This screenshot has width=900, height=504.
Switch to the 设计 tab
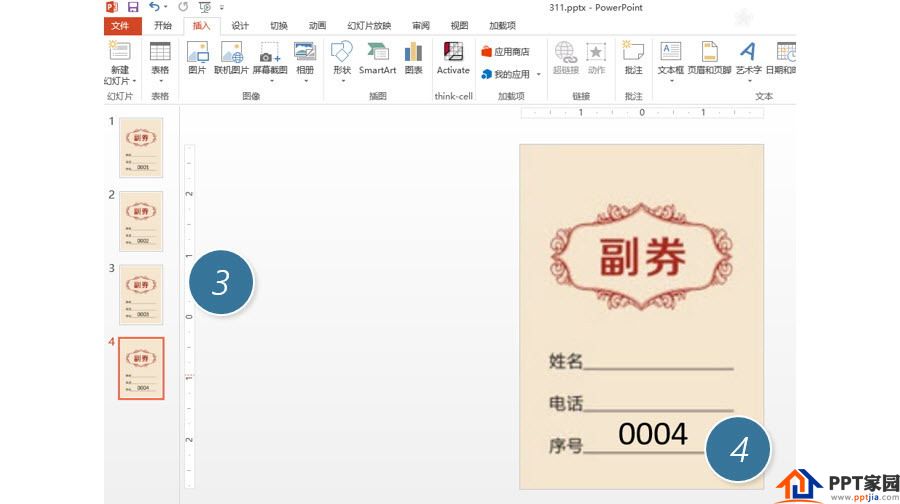pos(240,26)
